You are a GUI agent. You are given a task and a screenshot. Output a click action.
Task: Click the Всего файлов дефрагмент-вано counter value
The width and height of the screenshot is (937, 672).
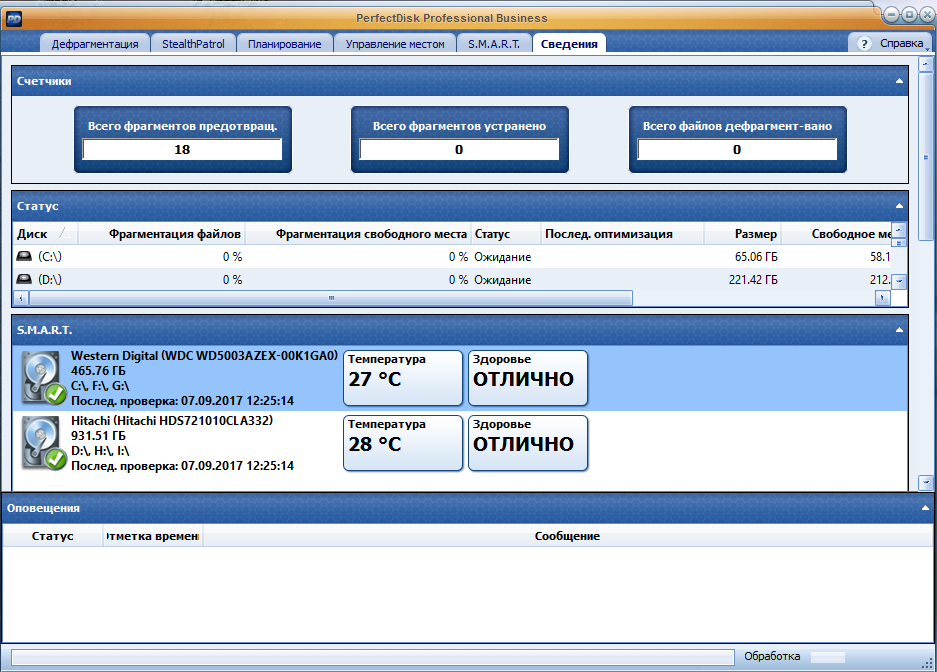coord(737,149)
